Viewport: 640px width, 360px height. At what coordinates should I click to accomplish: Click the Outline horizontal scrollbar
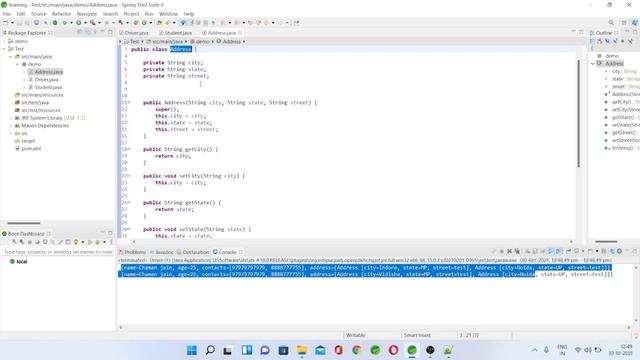pyautogui.click(x=606, y=242)
